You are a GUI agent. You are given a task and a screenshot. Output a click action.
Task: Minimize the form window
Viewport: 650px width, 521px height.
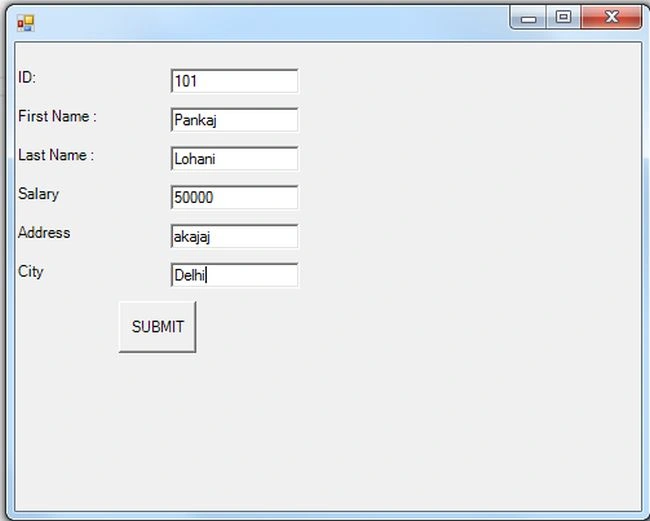(x=528, y=17)
